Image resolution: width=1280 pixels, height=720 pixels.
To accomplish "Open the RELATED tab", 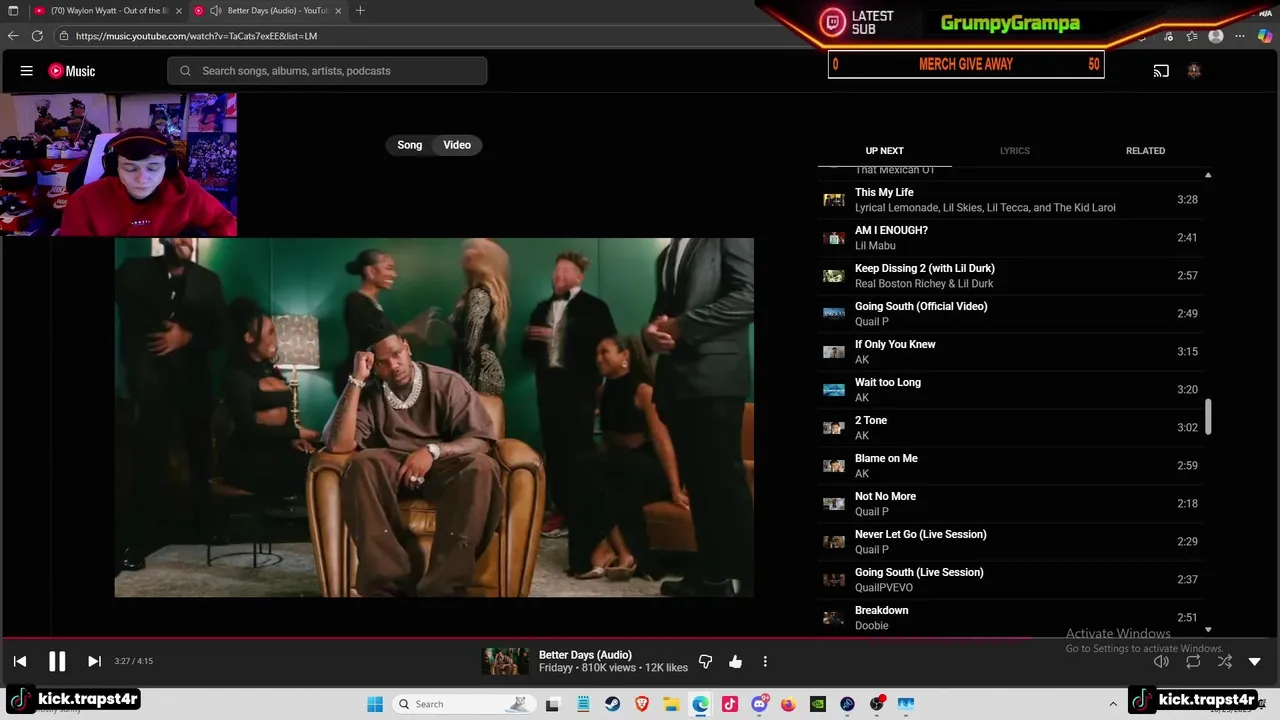I will pyautogui.click(x=1145, y=151).
